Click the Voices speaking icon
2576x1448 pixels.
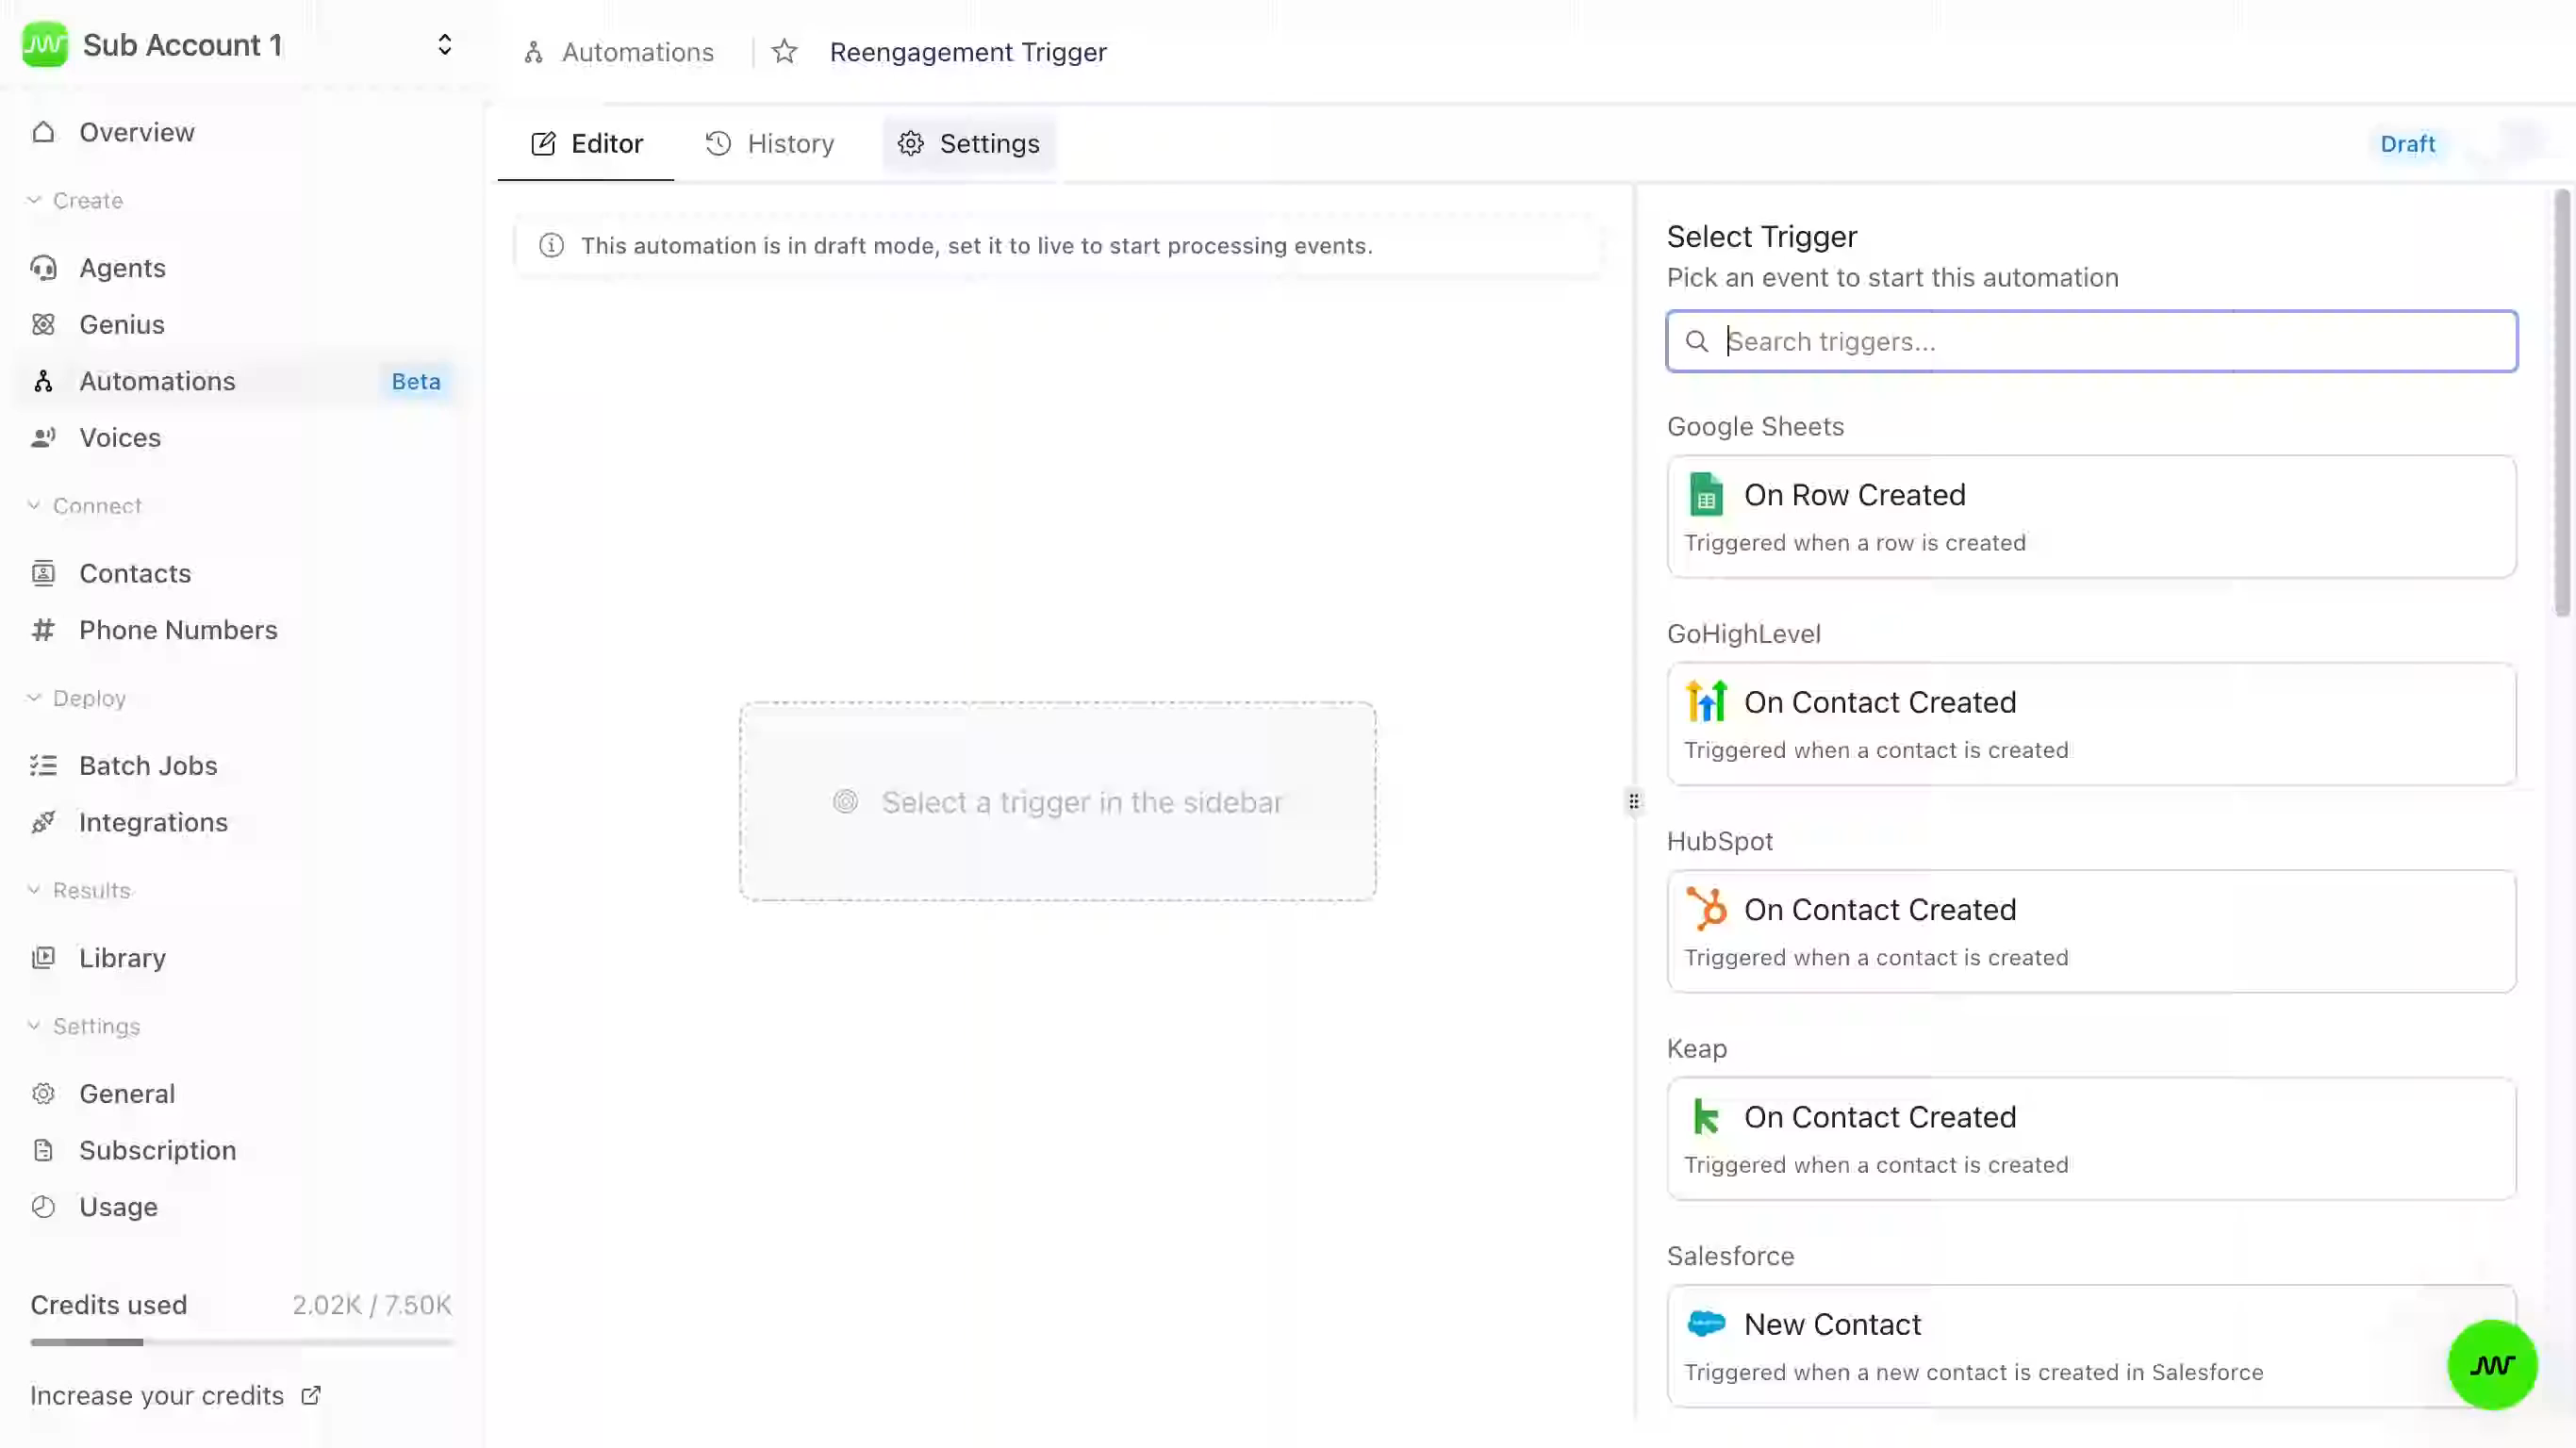(43, 437)
